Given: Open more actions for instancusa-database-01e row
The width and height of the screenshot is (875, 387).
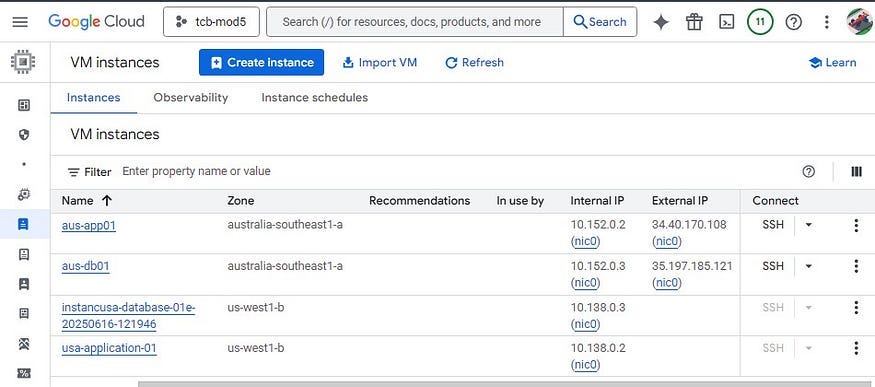Looking at the screenshot, I should coord(856,307).
